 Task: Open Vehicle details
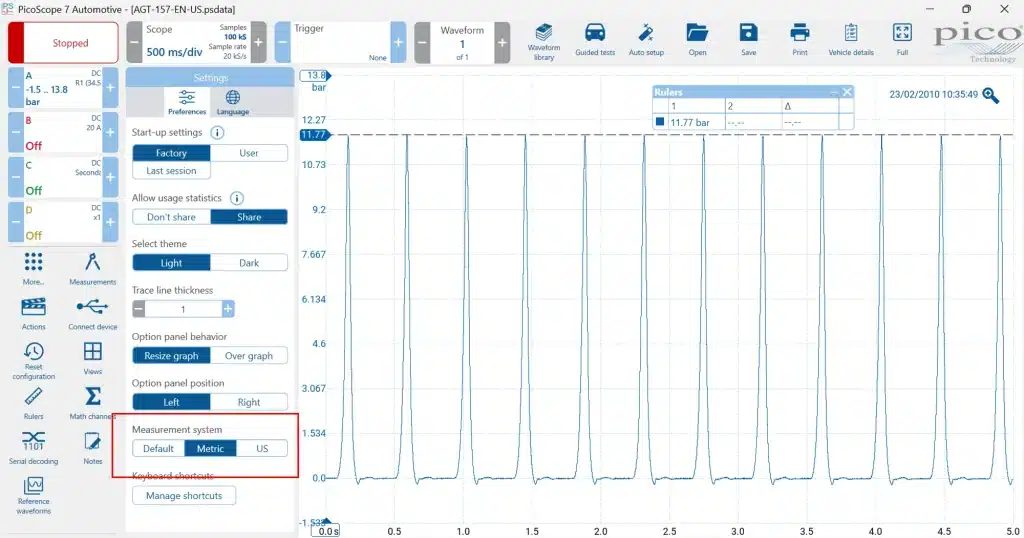click(x=850, y=40)
